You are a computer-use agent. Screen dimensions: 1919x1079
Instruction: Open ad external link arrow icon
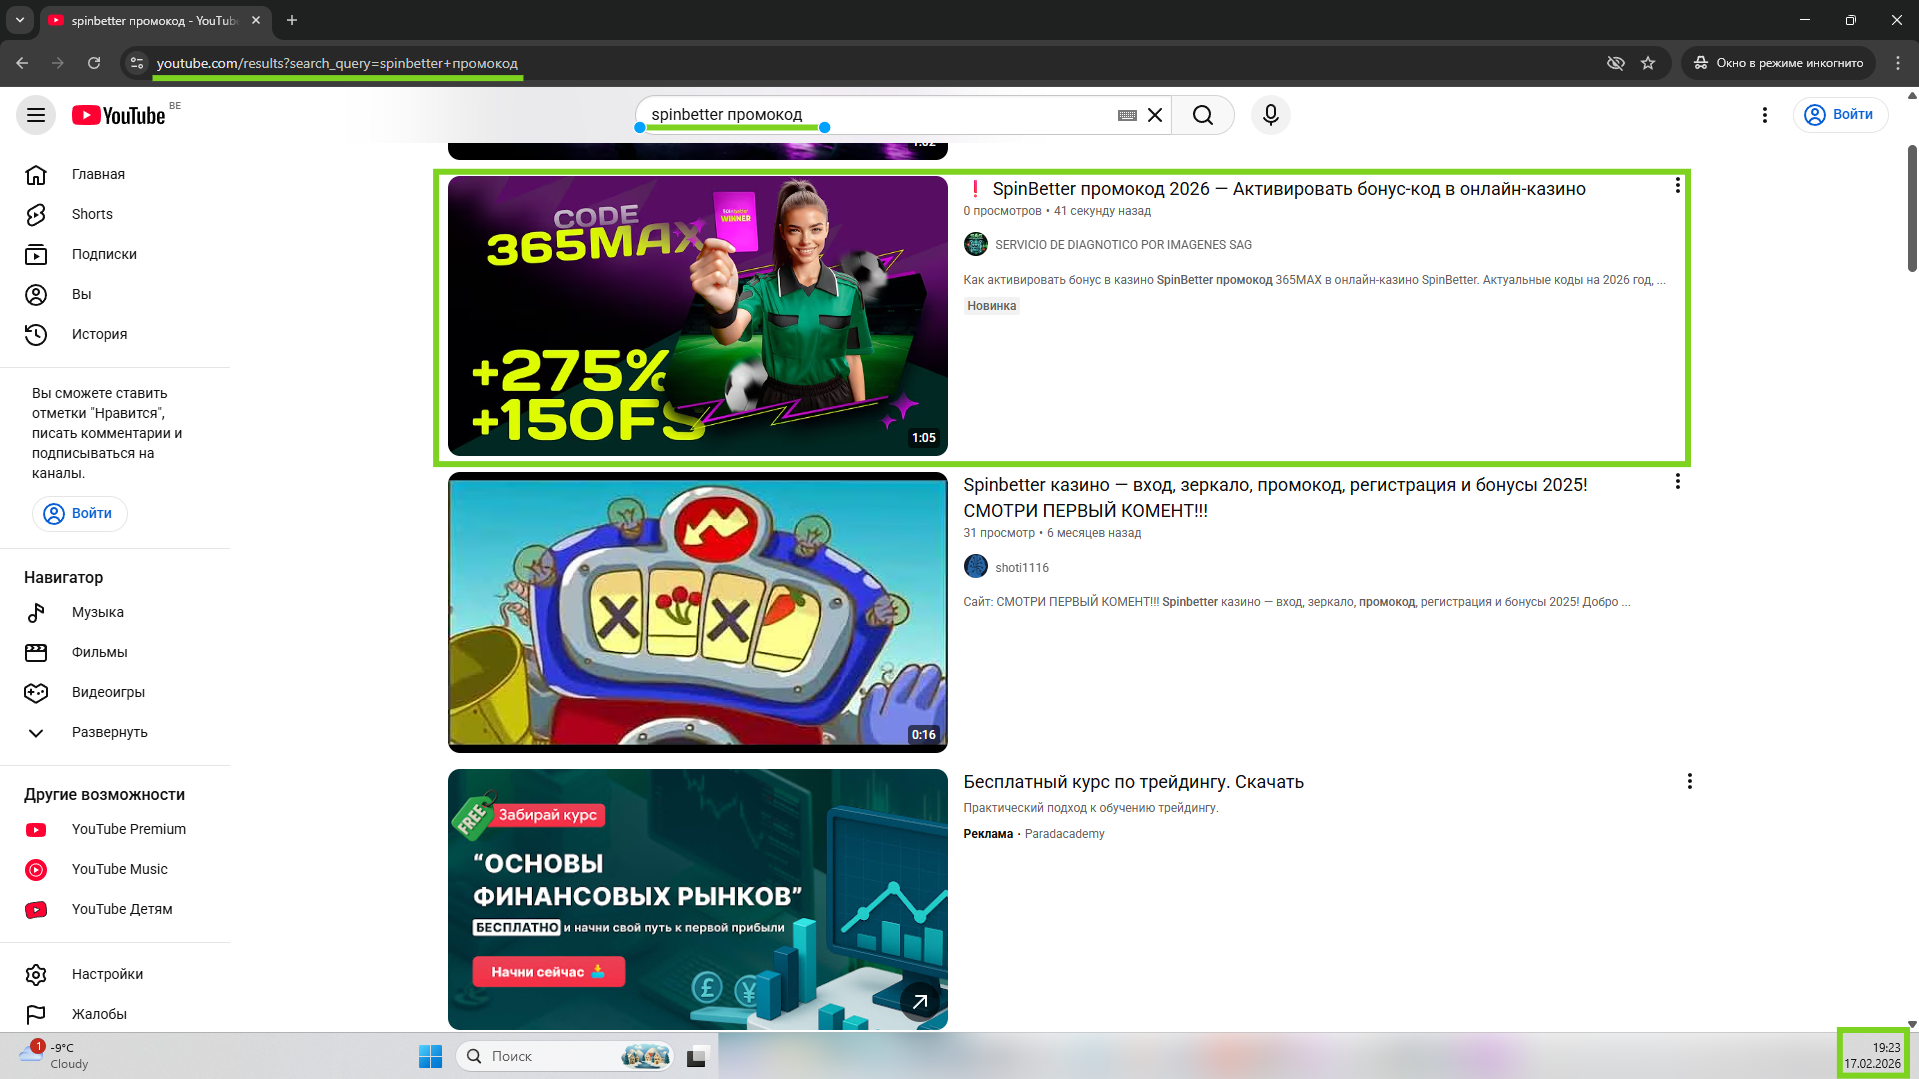(920, 1001)
